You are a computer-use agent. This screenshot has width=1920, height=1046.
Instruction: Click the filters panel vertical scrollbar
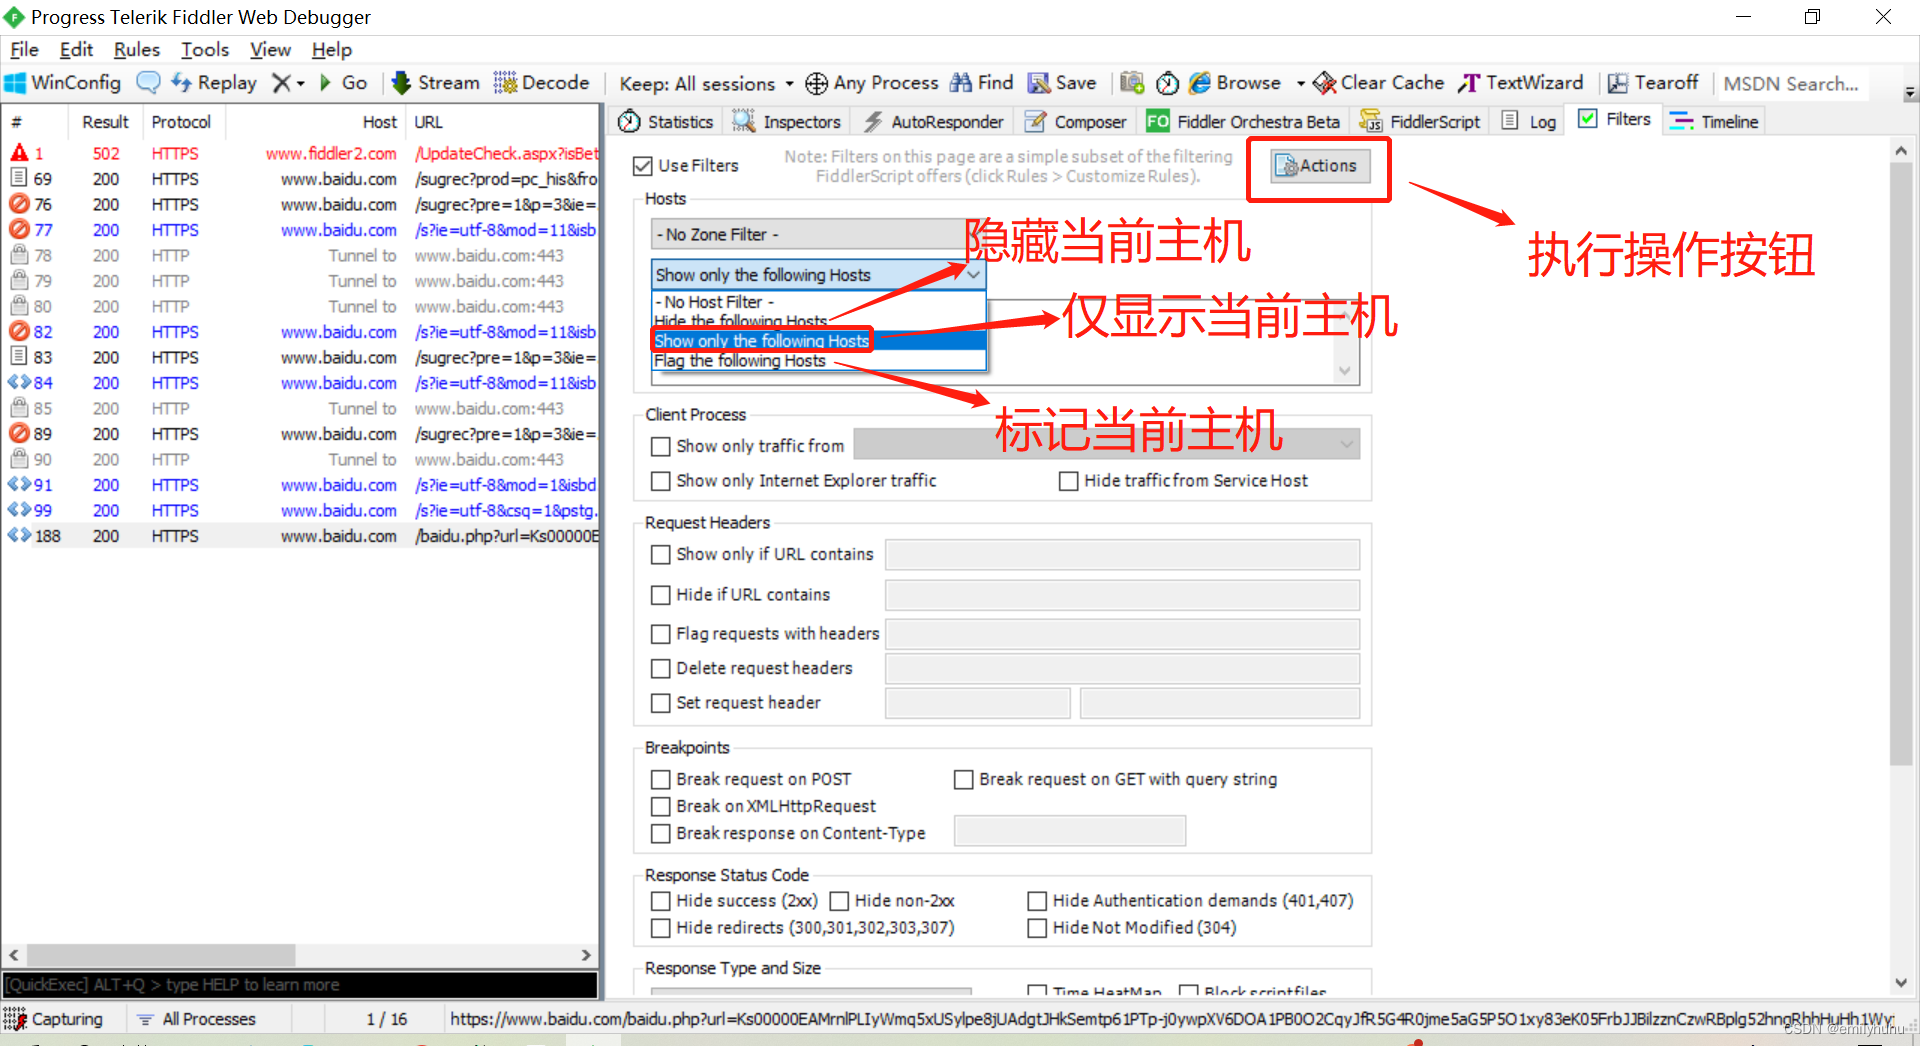[1901, 465]
